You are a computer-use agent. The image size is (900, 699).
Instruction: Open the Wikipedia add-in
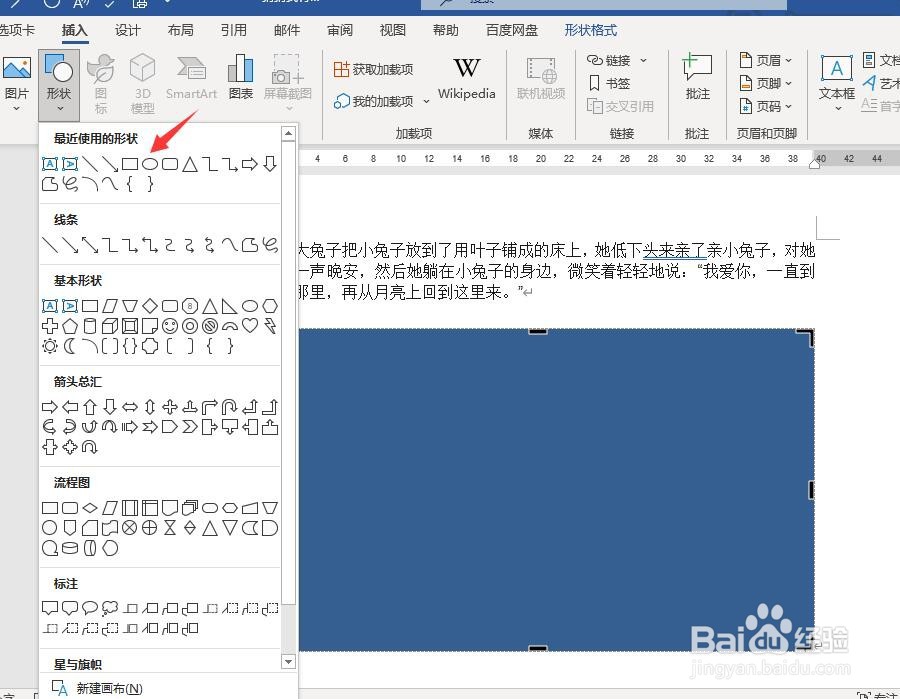(x=466, y=76)
